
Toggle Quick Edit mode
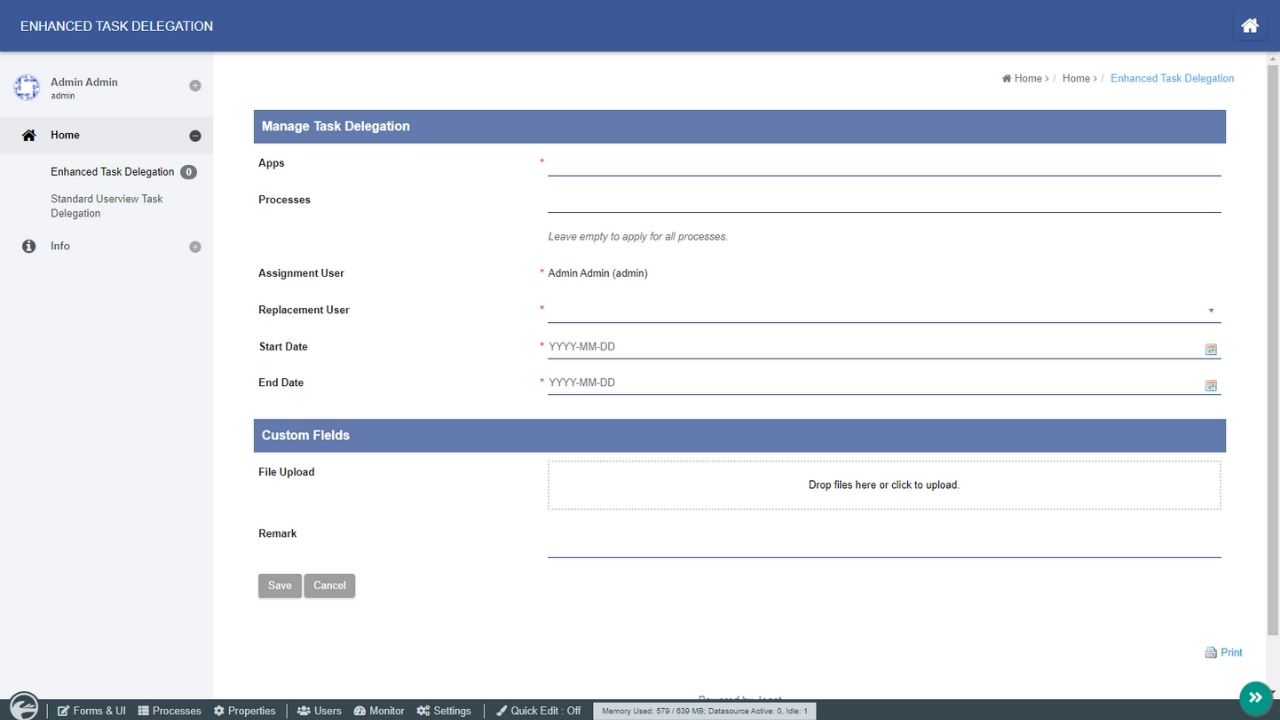(x=538, y=711)
